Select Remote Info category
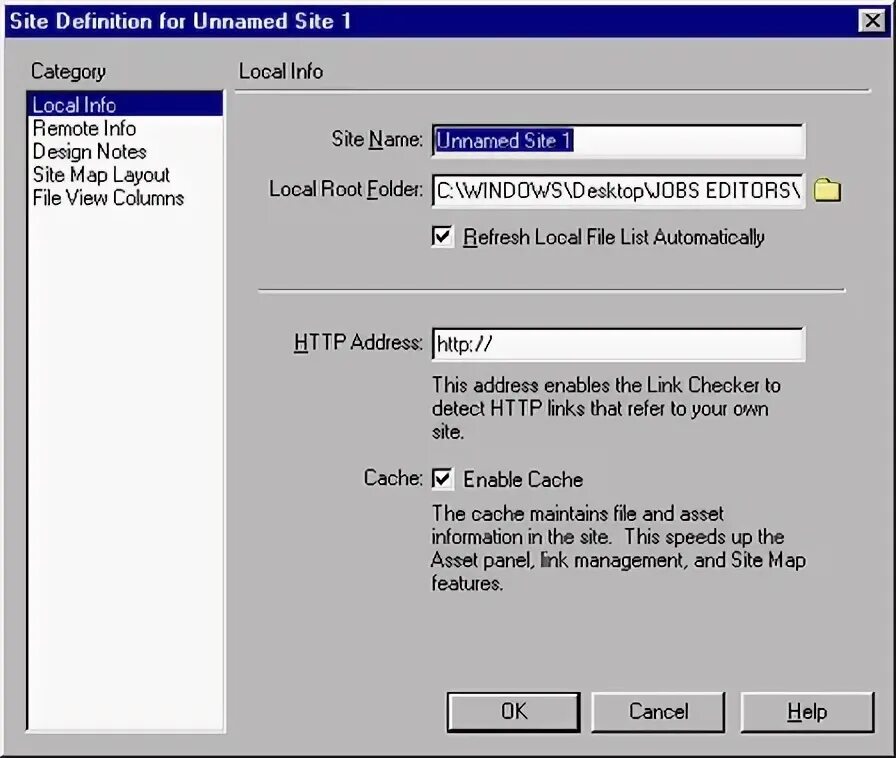 point(125,128)
